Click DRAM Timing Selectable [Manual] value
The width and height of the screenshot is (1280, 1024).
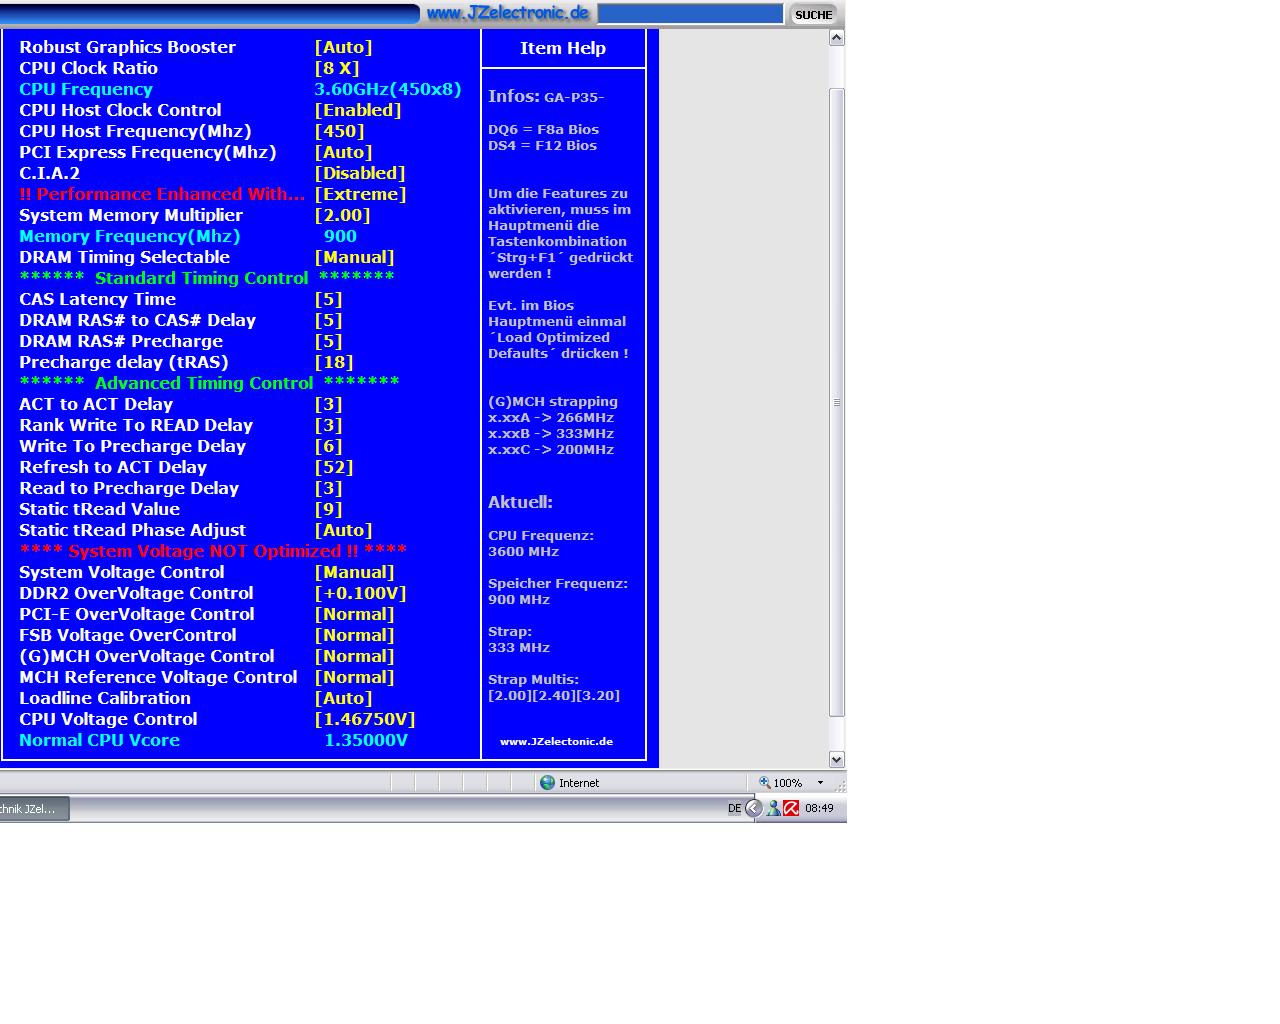coord(355,257)
